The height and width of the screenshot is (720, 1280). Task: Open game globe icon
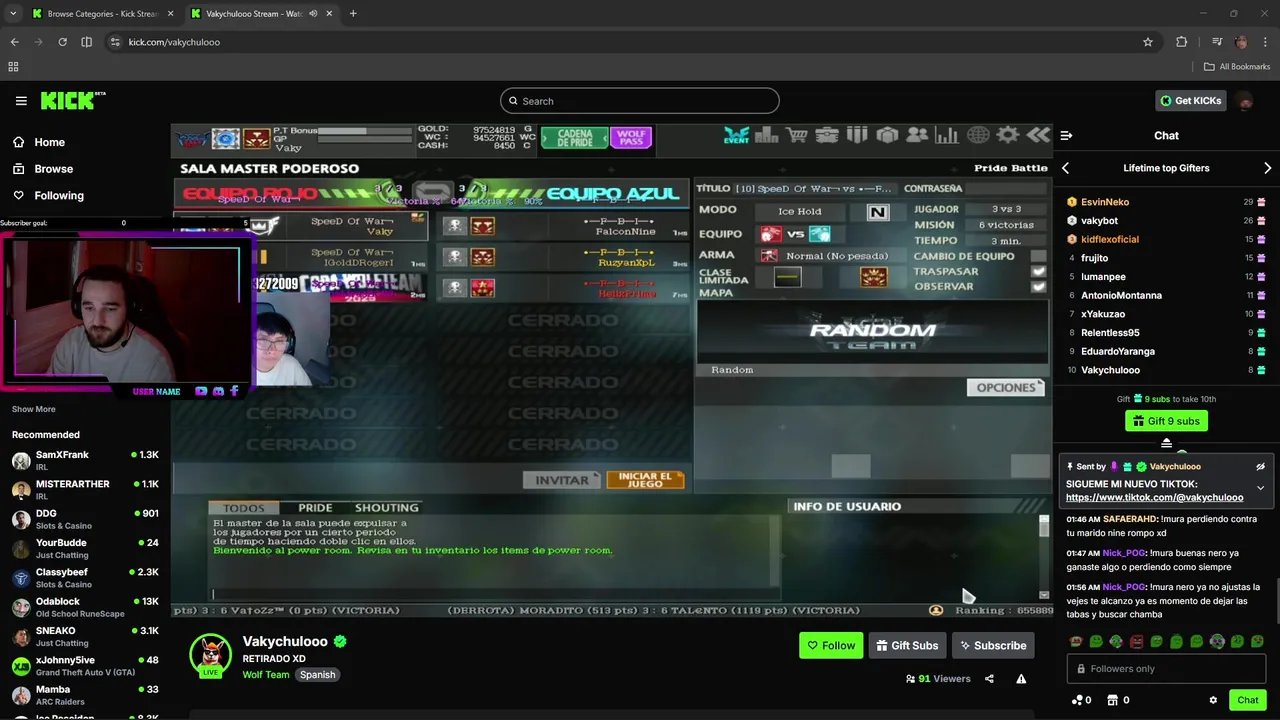tap(978, 135)
